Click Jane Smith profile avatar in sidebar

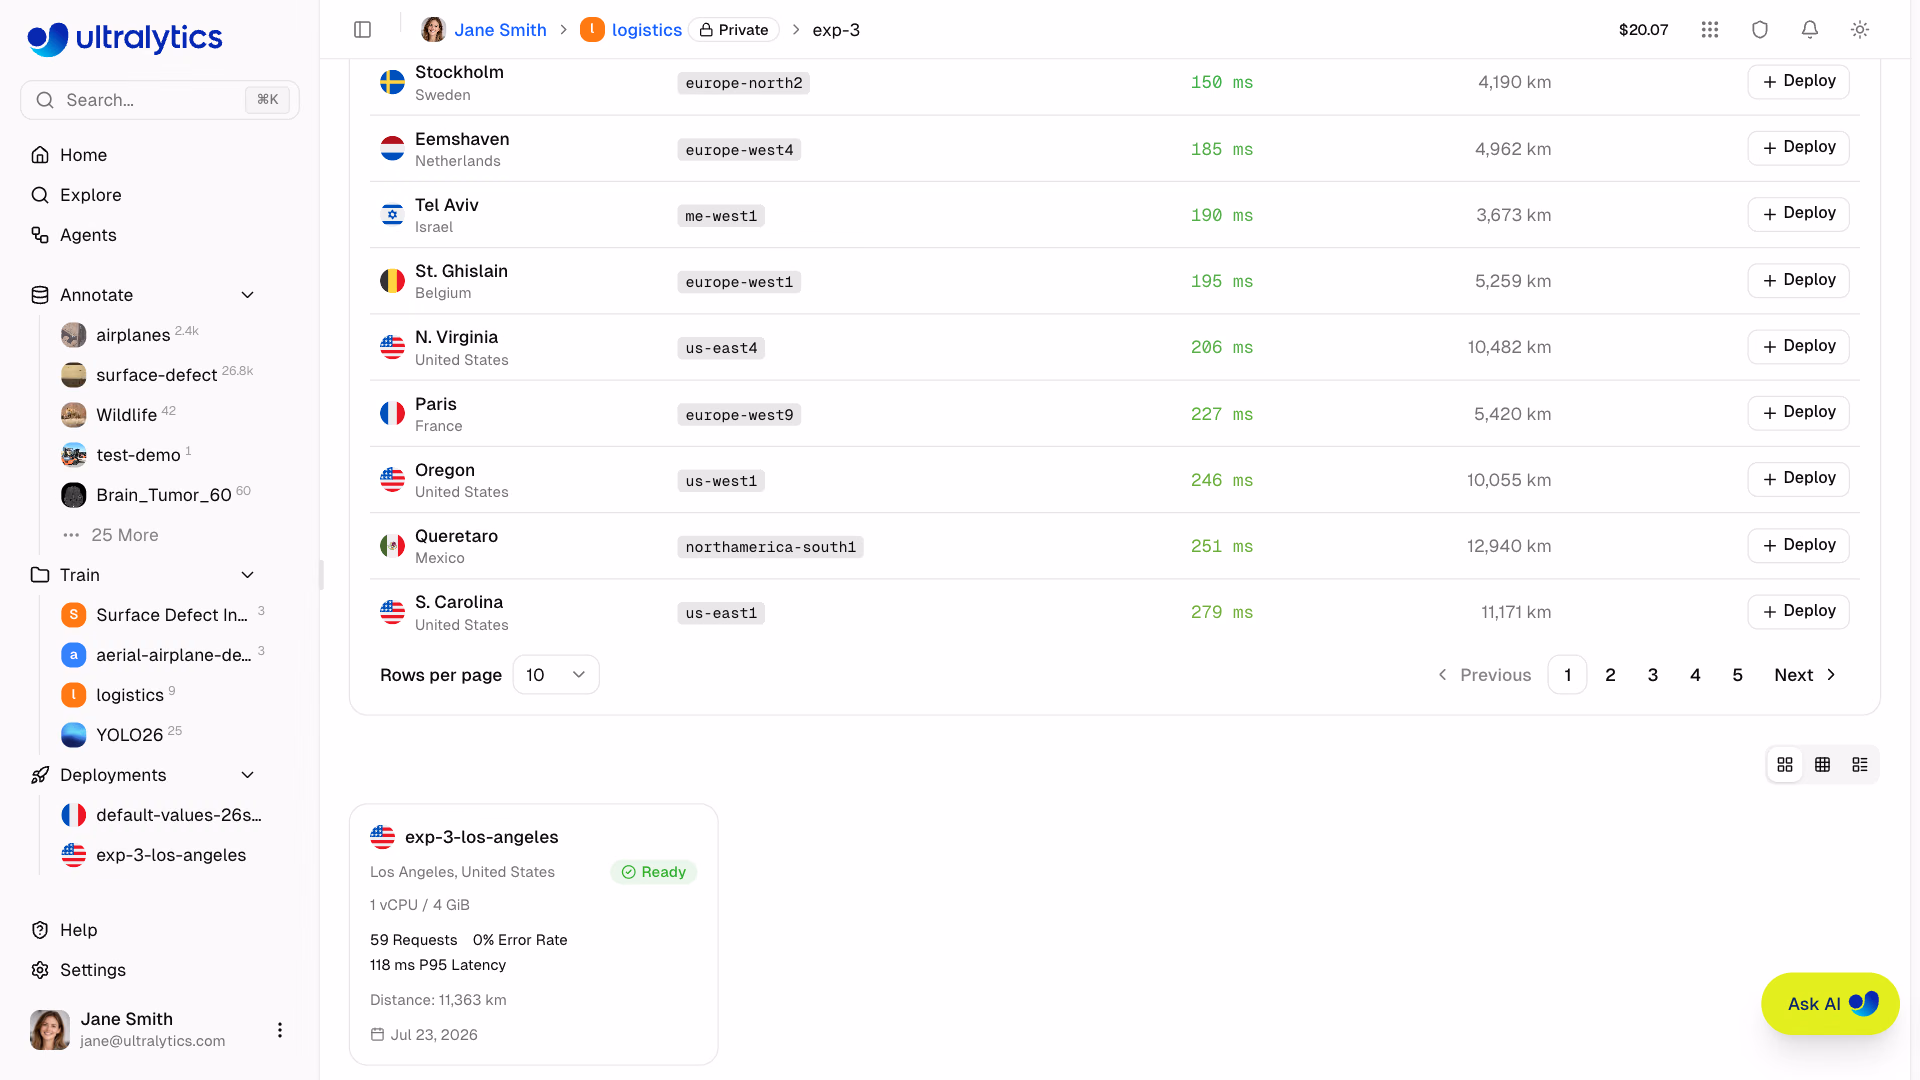tap(50, 1030)
